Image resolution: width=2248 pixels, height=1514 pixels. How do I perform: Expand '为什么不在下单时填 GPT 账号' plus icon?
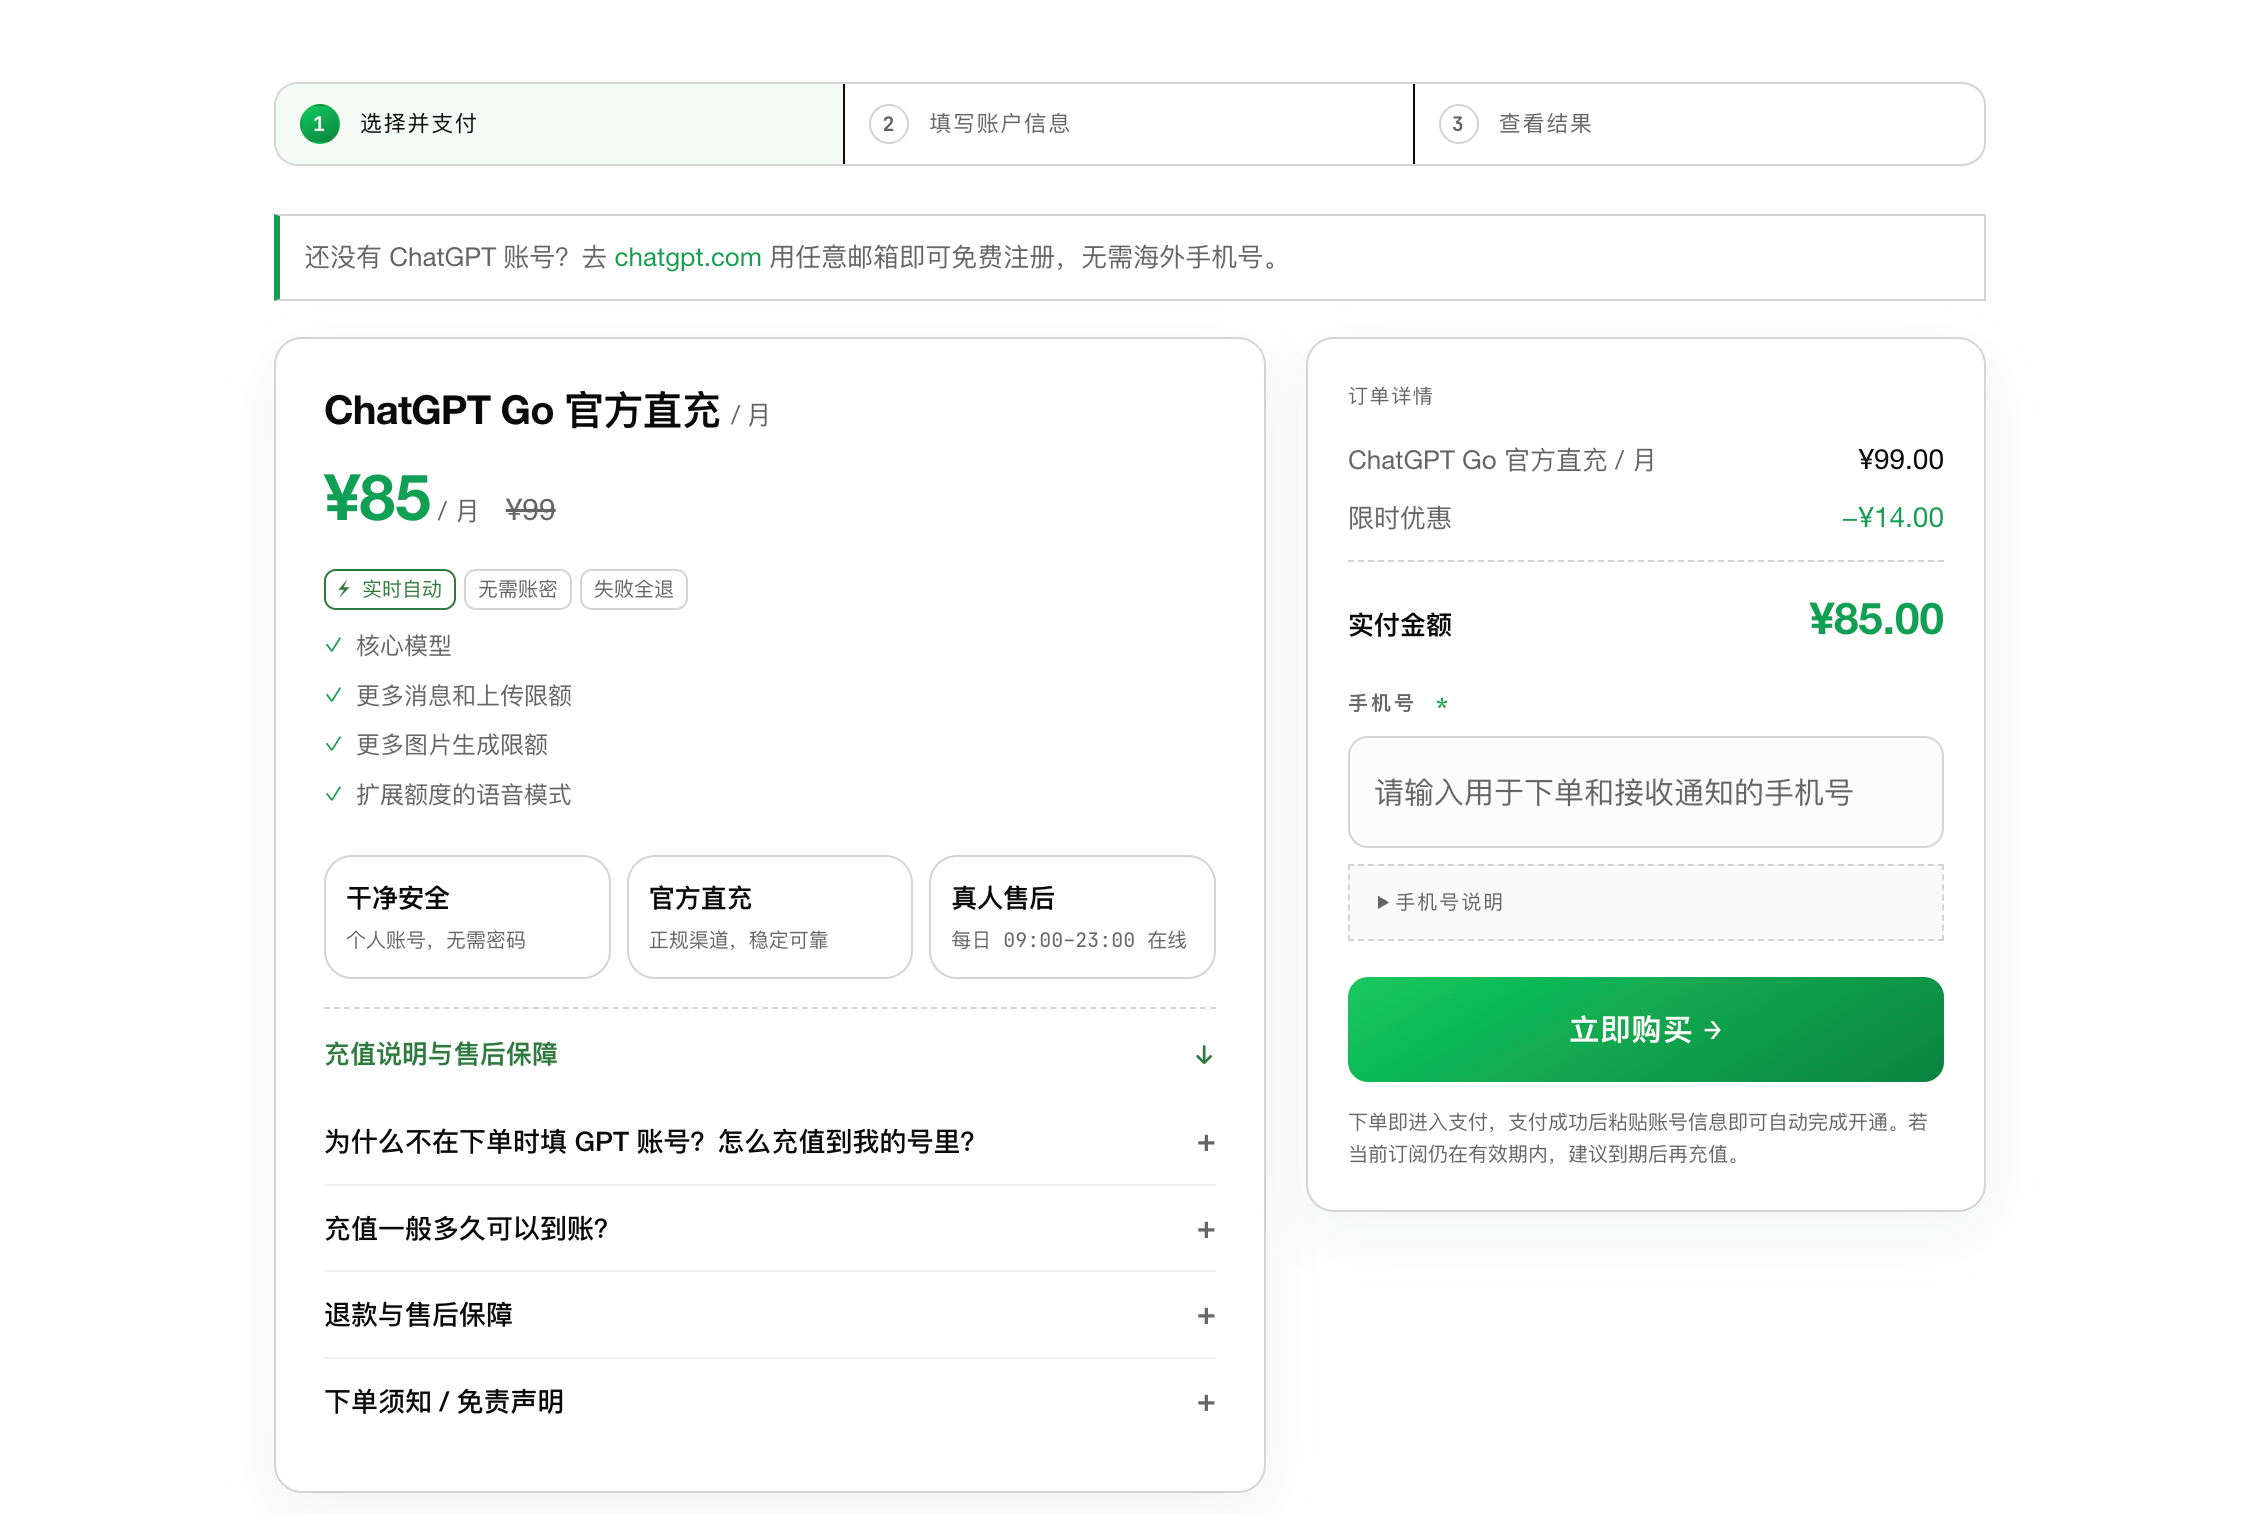point(1206,1143)
